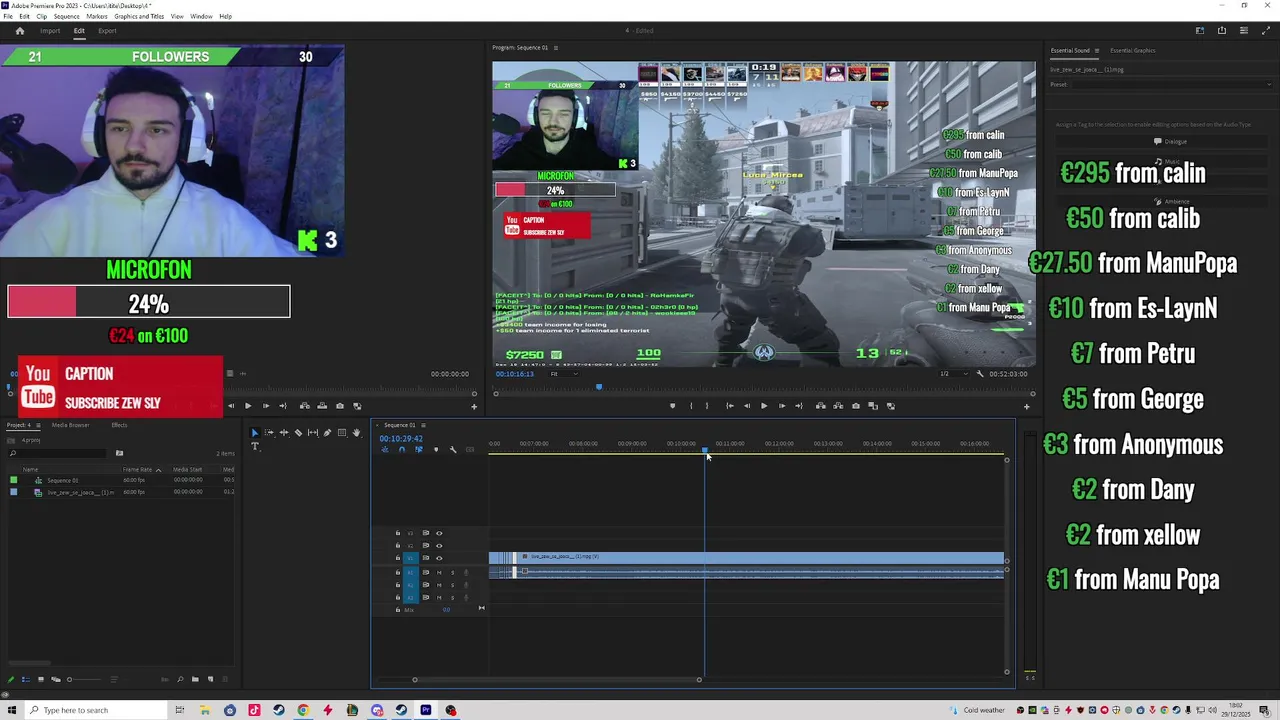The image size is (1280, 720).
Task: Open File menu
Action: [x=8, y=17]
